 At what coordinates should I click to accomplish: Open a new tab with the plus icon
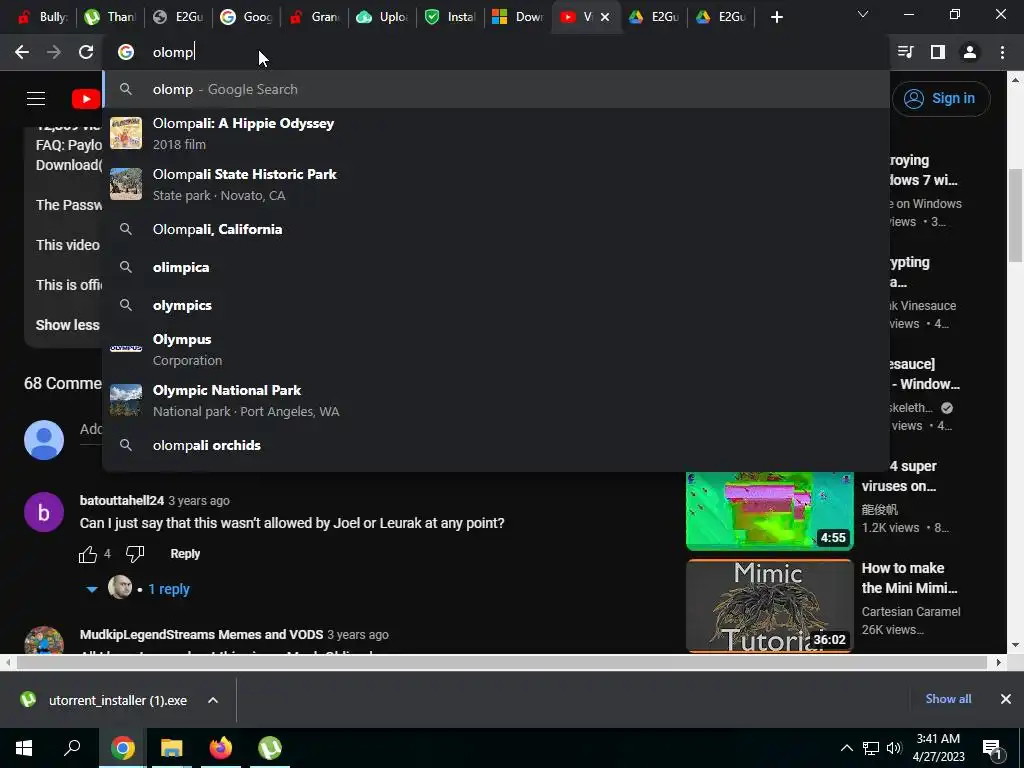(x=776, y=18)
